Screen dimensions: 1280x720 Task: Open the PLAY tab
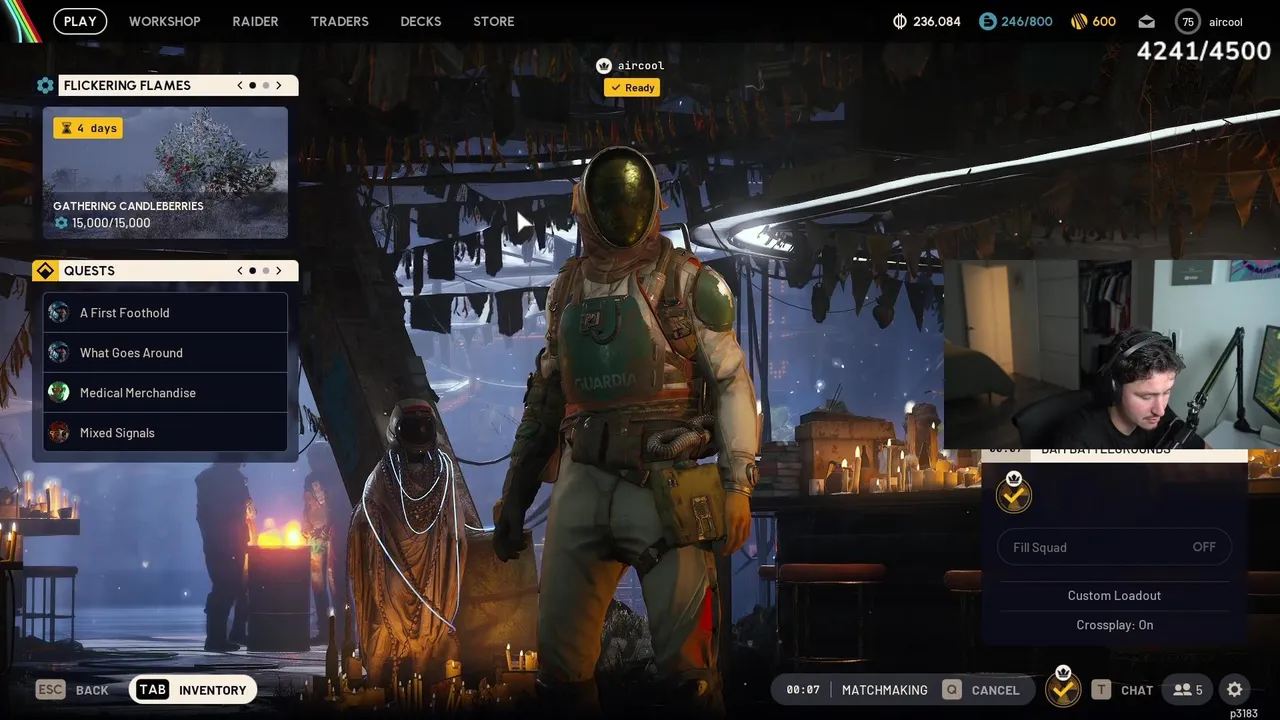tap(80, 21)
